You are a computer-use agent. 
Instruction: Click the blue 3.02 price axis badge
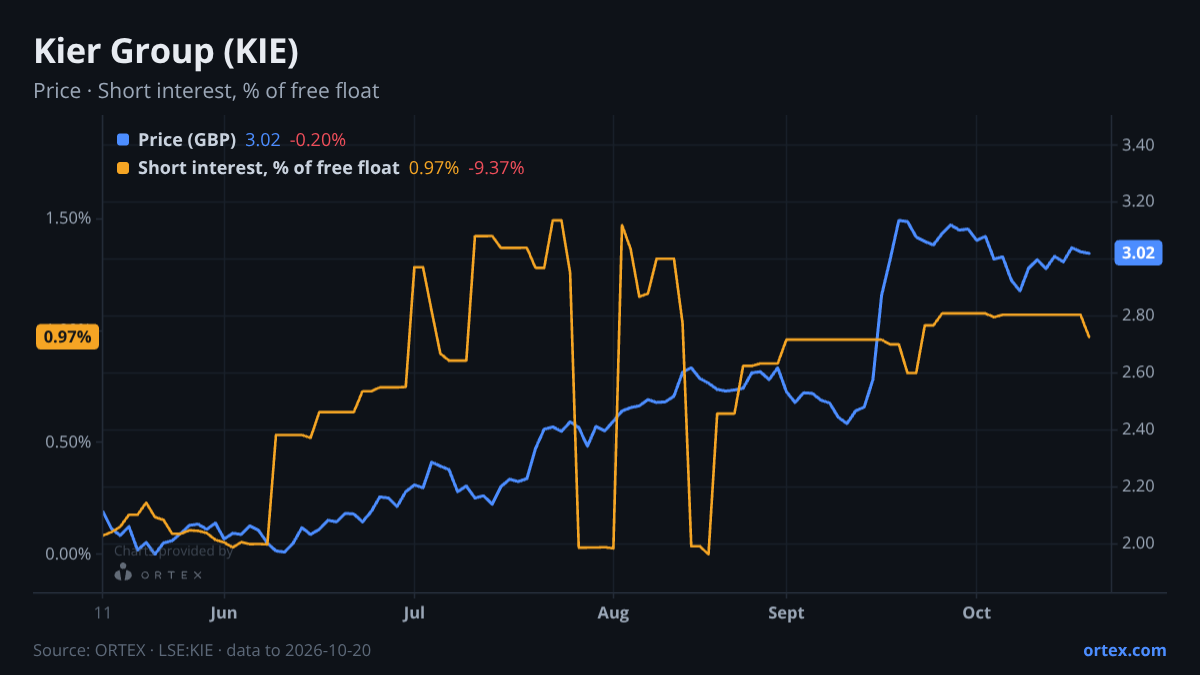click(x=1138, y=253)
